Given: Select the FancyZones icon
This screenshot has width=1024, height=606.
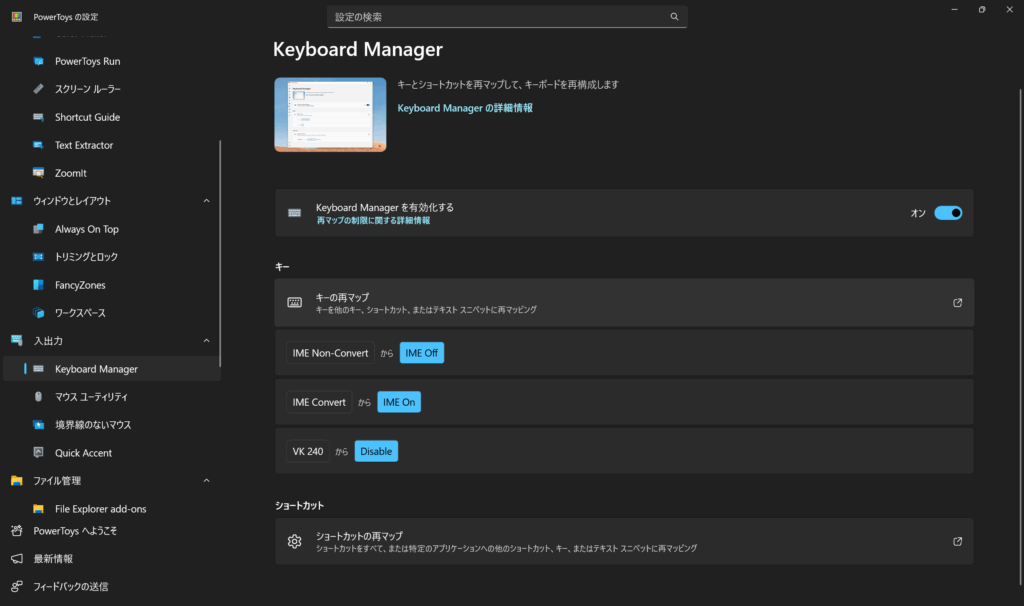Looking at the screenshot, I should tap(39, 285).
